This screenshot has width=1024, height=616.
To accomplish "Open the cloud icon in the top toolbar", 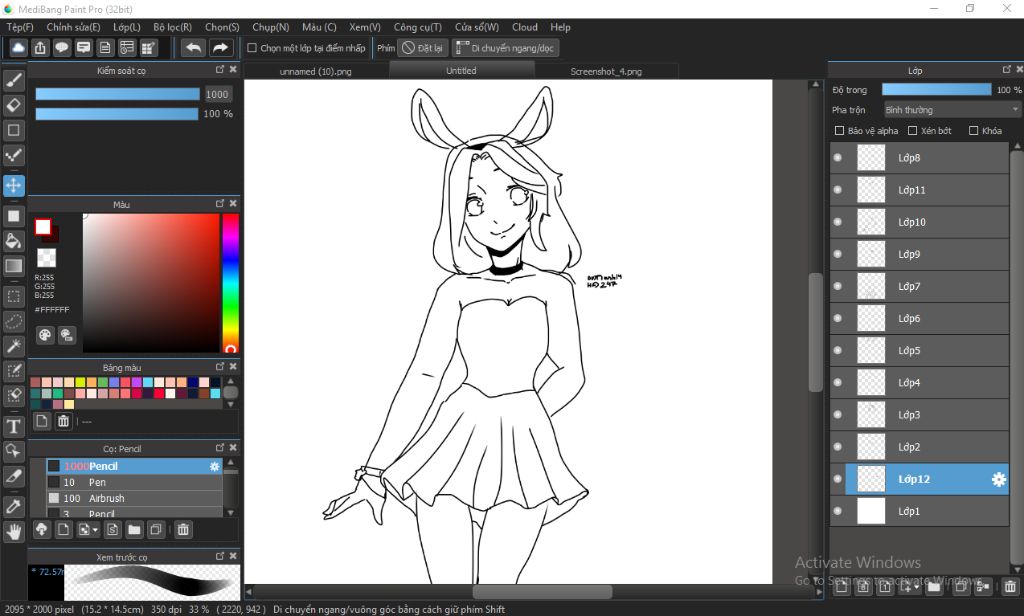I will (18, 48).
